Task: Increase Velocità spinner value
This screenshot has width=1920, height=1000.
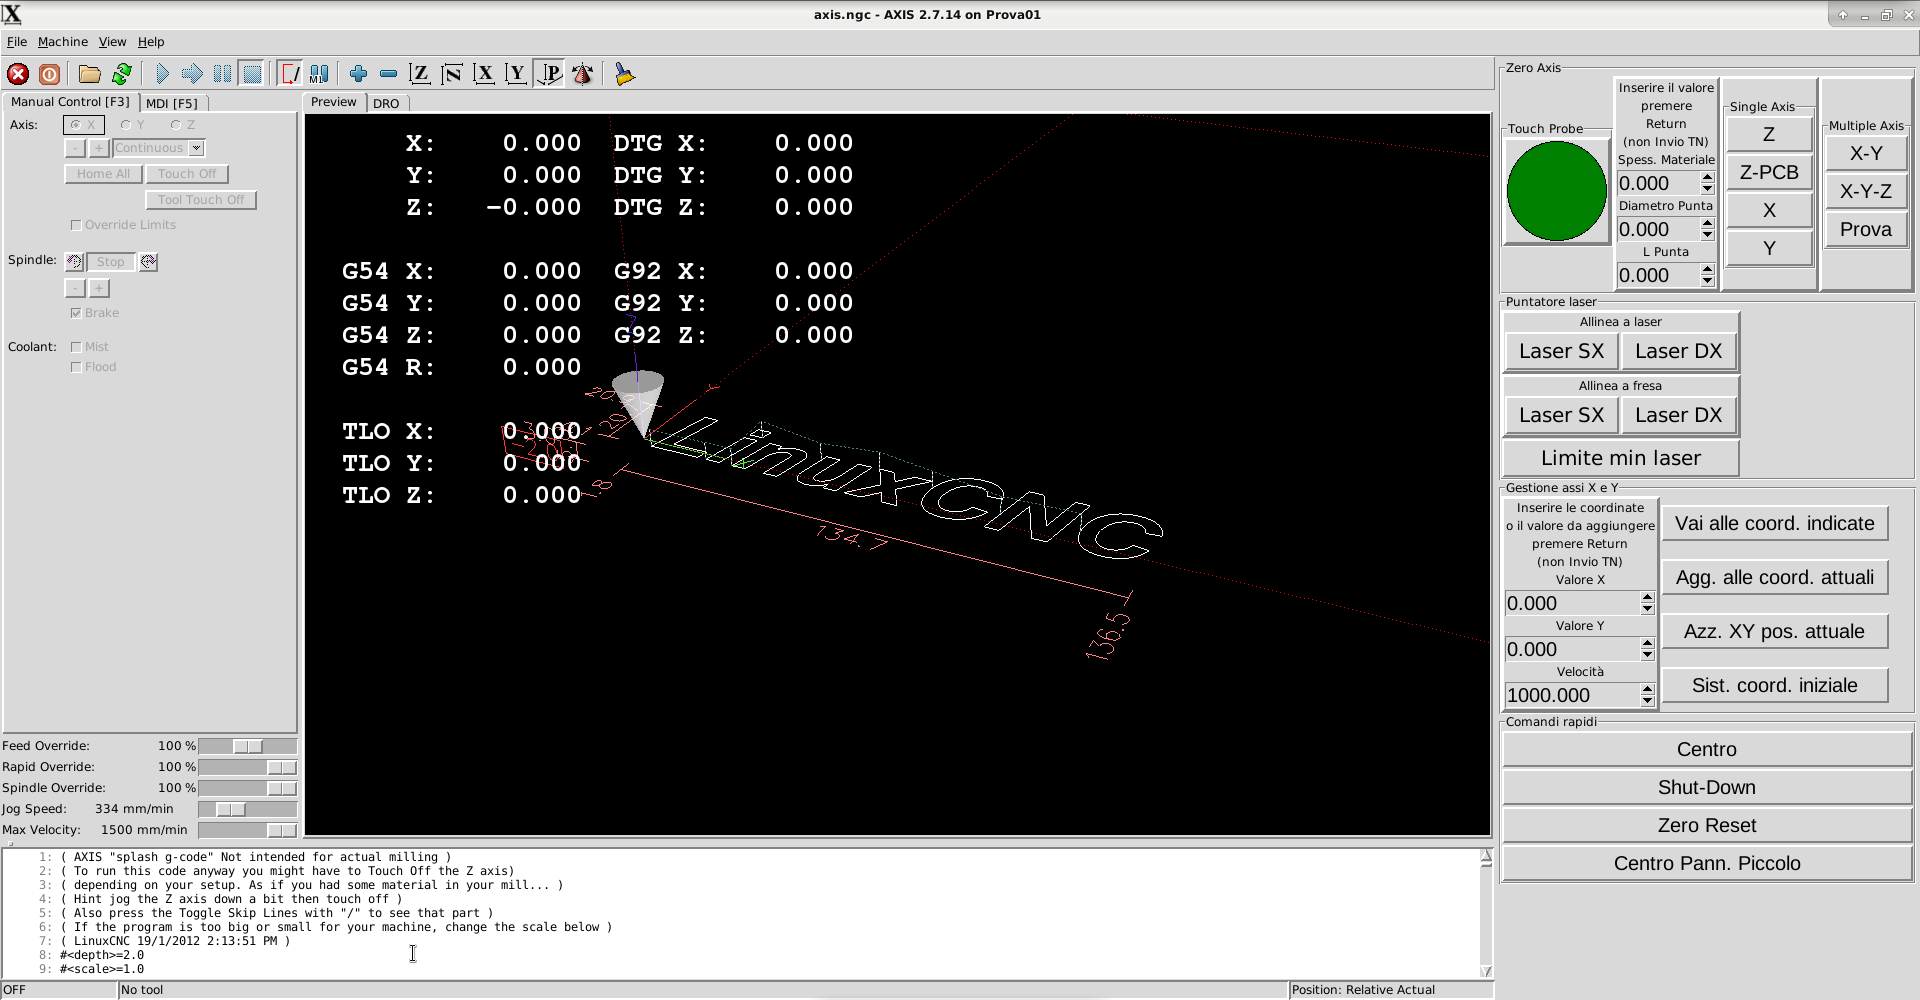Action: tap(1647, 690)
